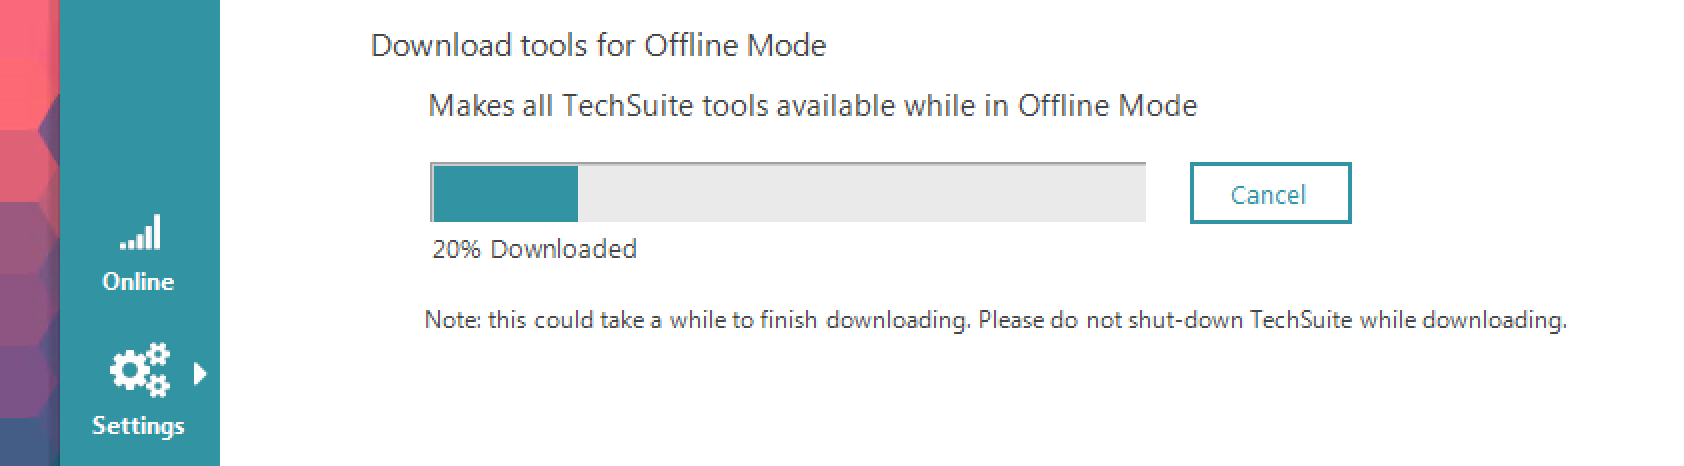
Task: Cancel the offline tools download
Action: [1269, 193]
